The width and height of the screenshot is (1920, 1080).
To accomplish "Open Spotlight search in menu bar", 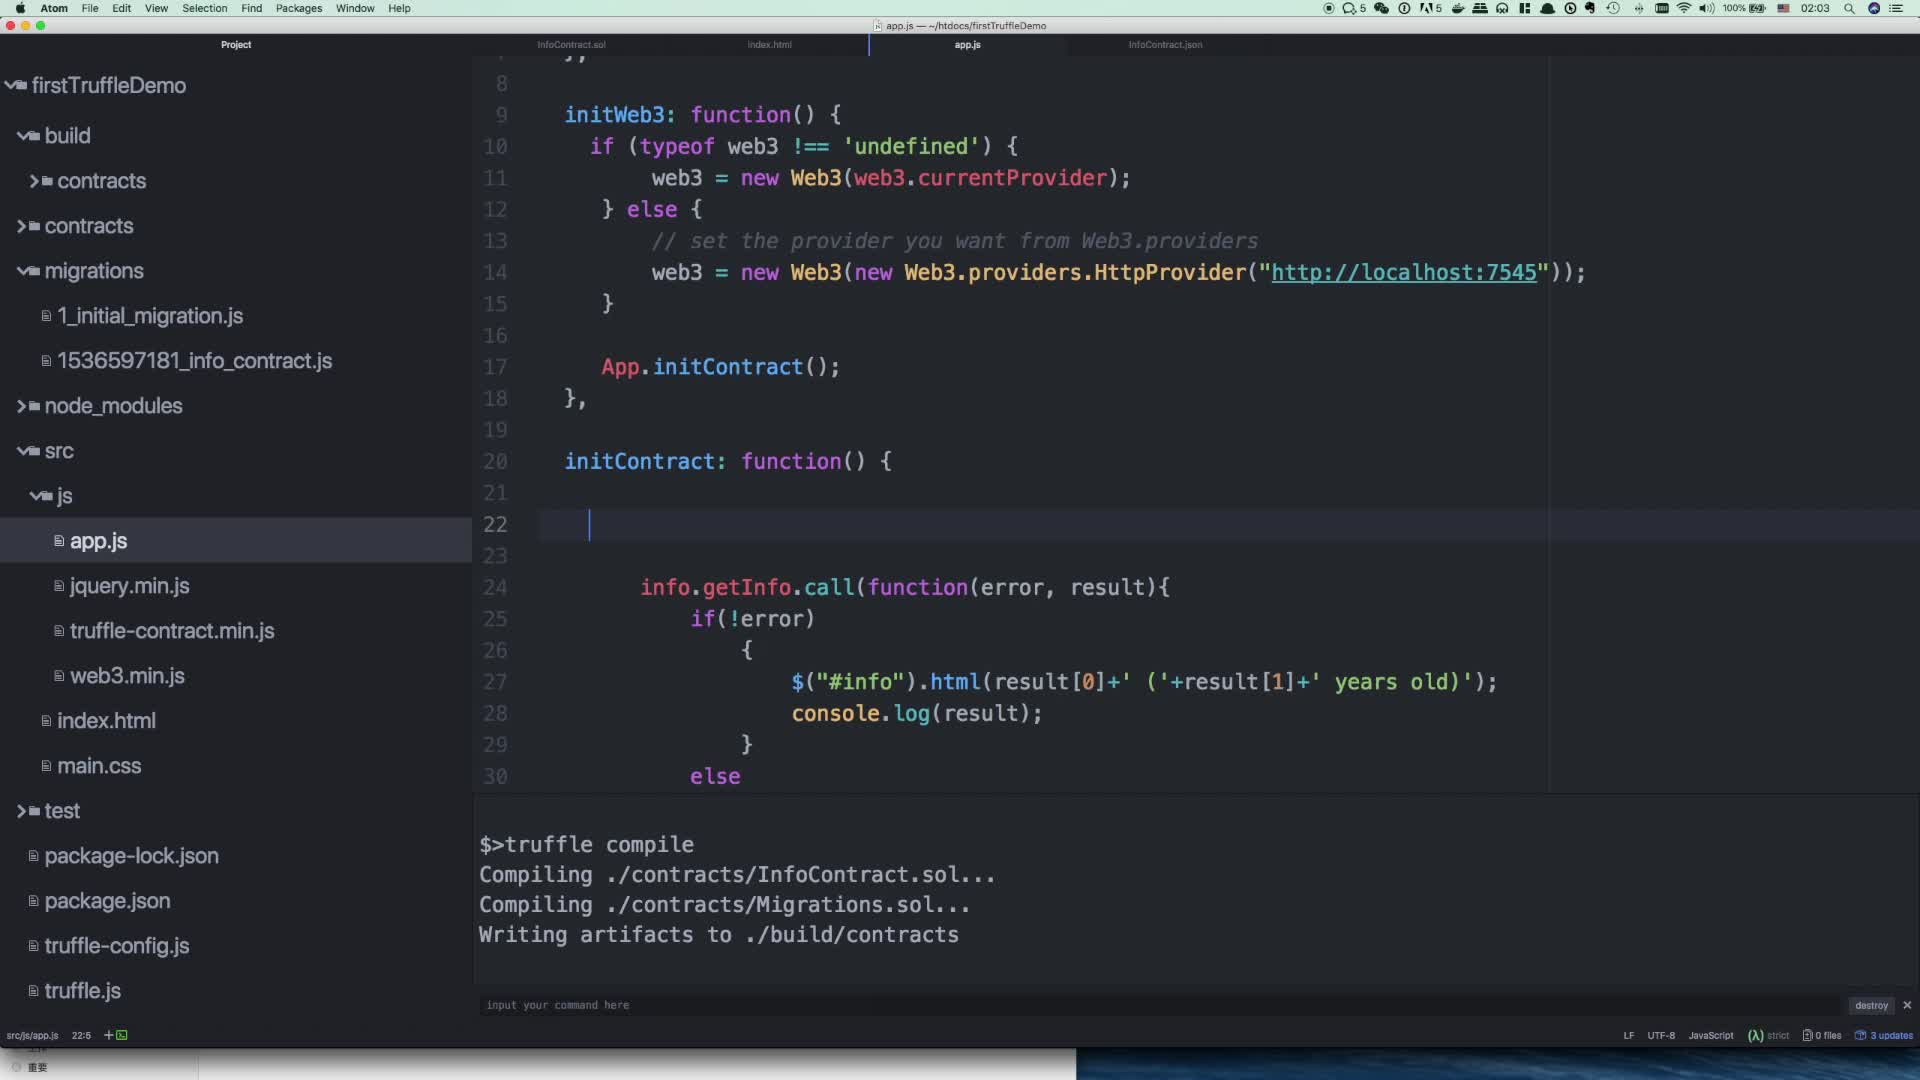I will [1849, 8].
